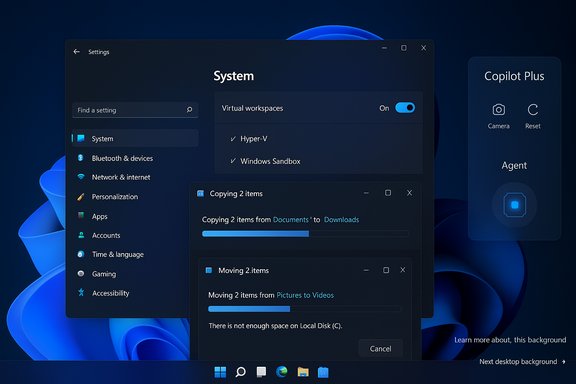Viewport: 576px width, 384px height.
Task: Click the Gaming icon in sidebar
Action: [81, 273]
